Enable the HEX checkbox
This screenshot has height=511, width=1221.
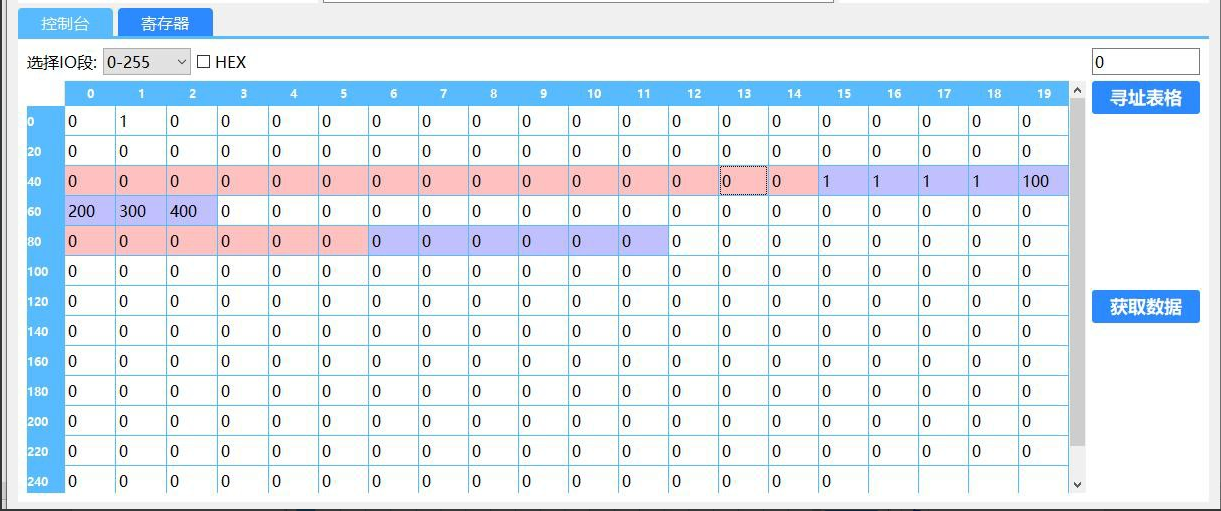pos(204,62)
